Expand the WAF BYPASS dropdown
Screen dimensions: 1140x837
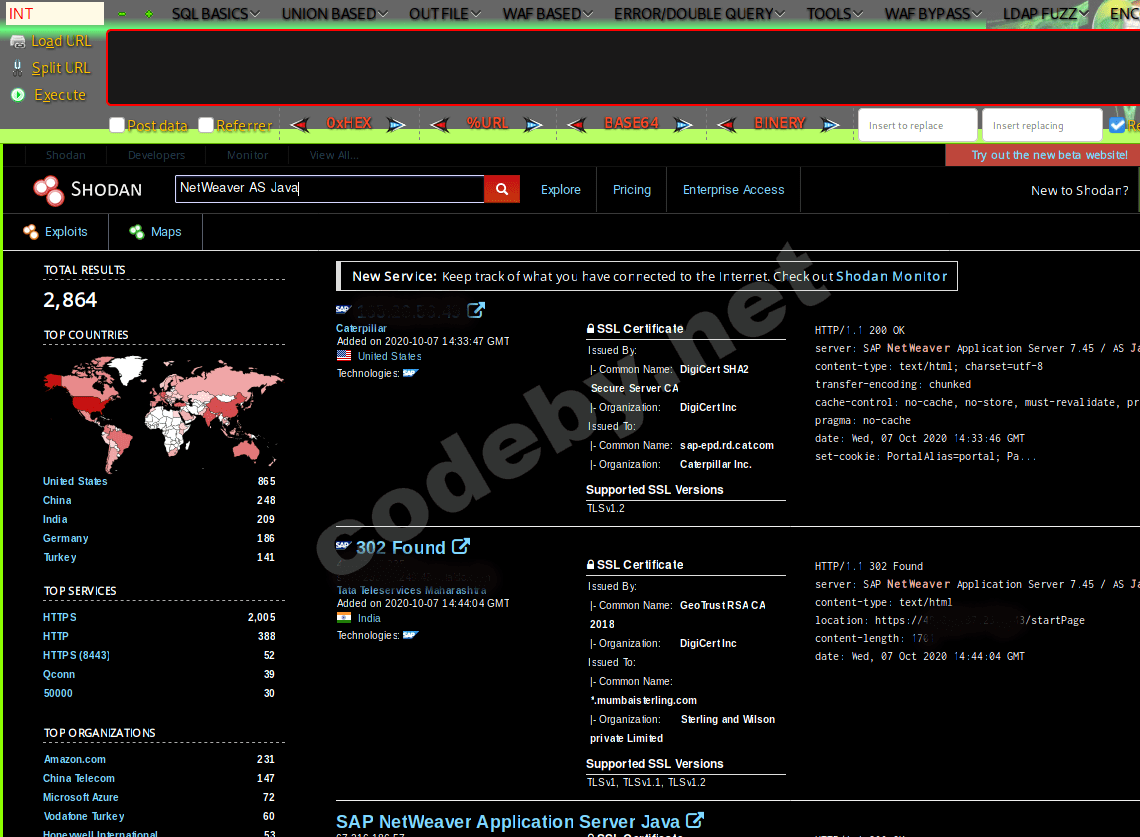[934, 14]
